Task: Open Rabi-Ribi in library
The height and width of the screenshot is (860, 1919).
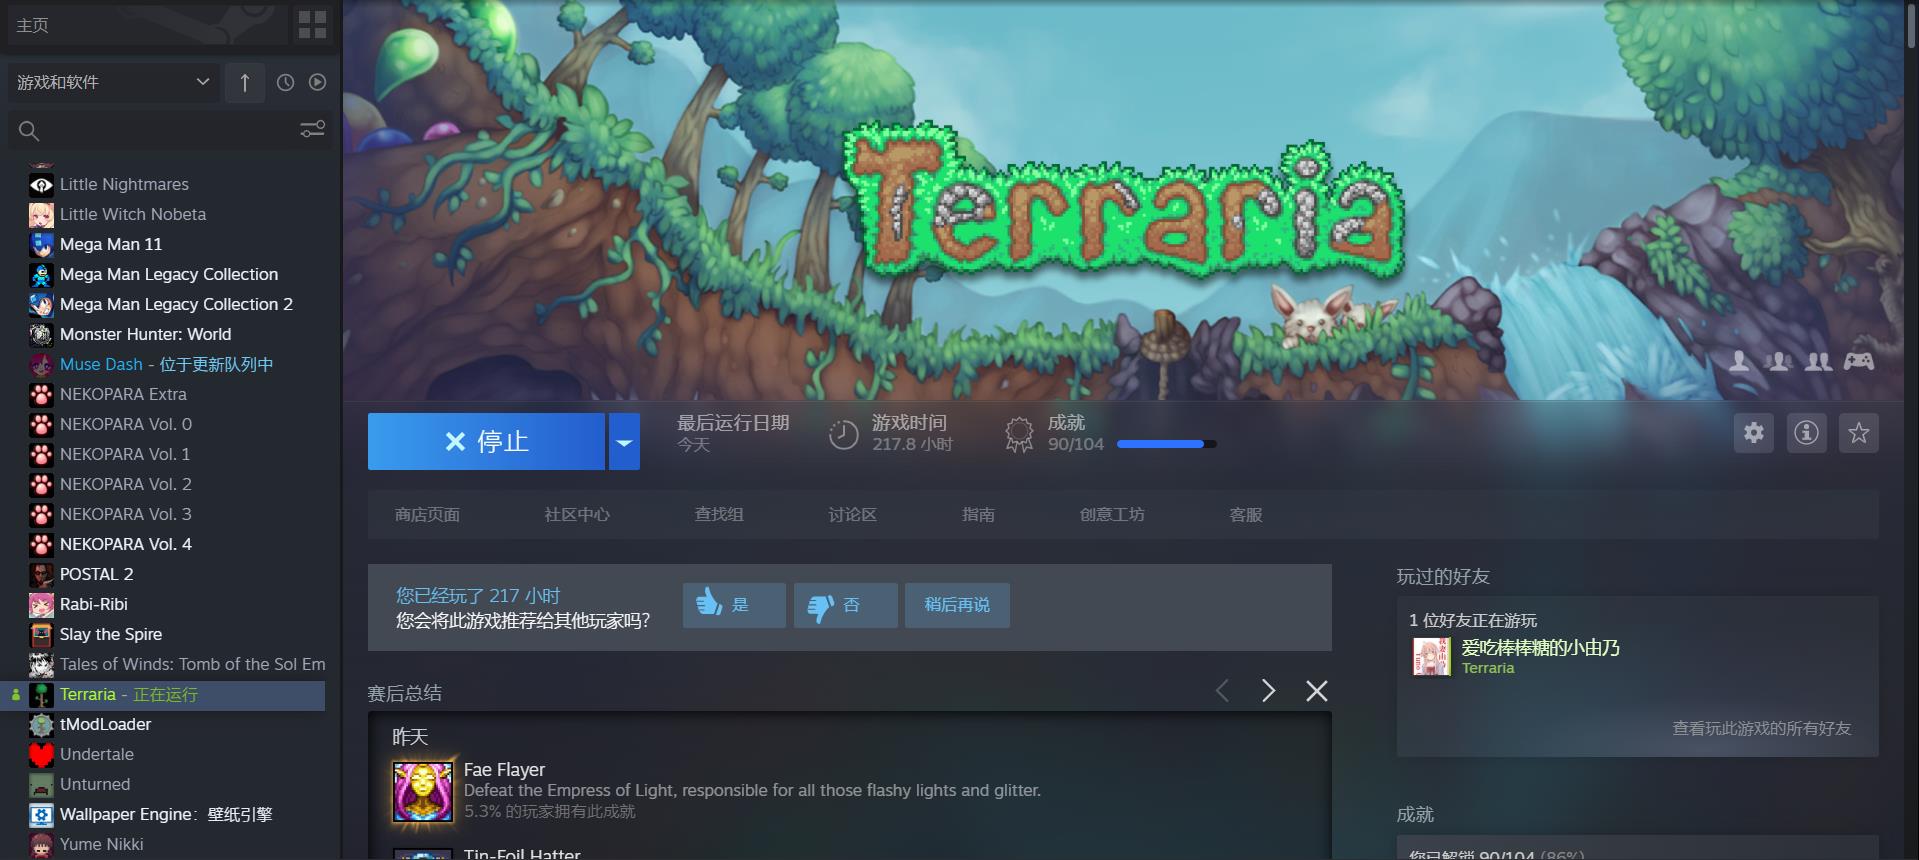Action: 94,604
